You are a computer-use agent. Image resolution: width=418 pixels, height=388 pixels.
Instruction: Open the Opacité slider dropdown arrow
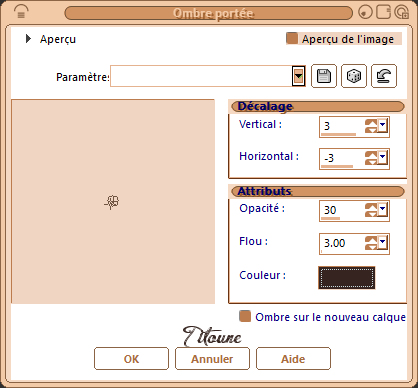point(383,209)
